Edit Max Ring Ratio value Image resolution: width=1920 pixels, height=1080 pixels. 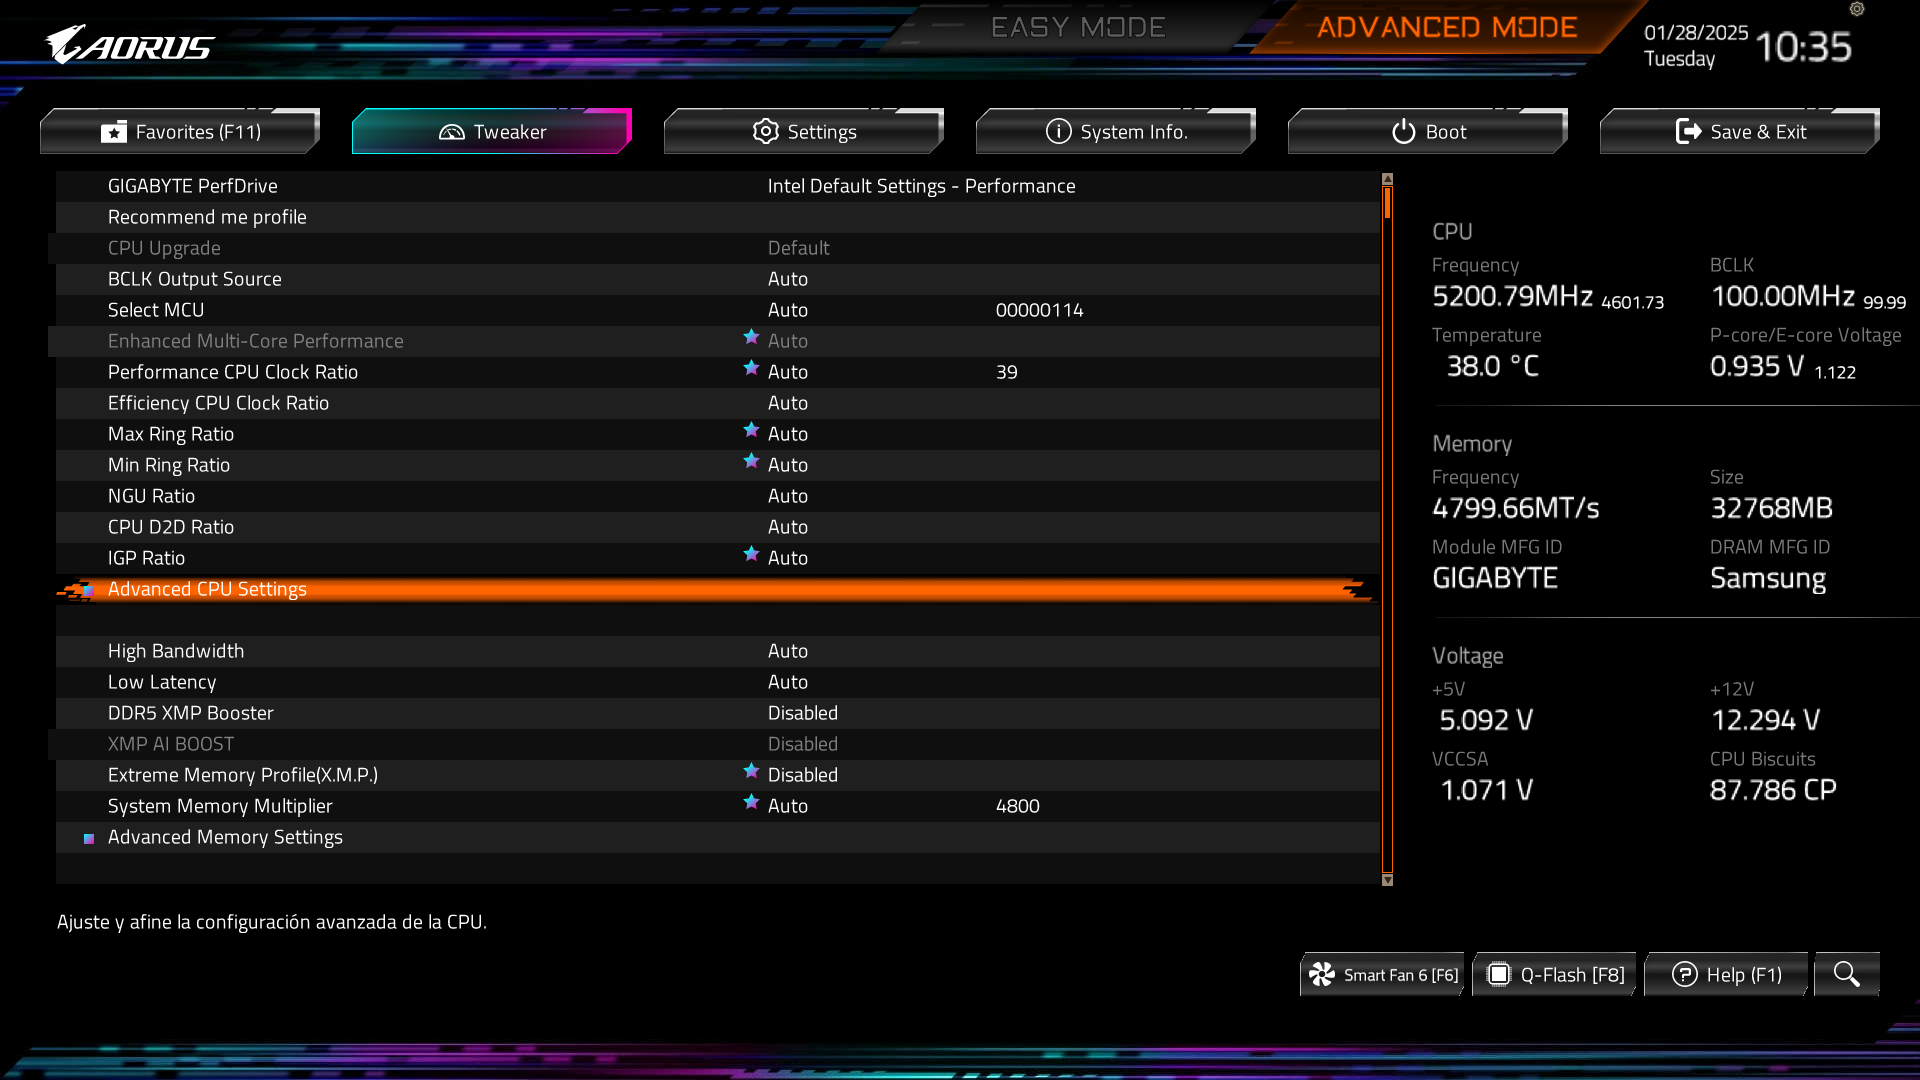point(788,434)
